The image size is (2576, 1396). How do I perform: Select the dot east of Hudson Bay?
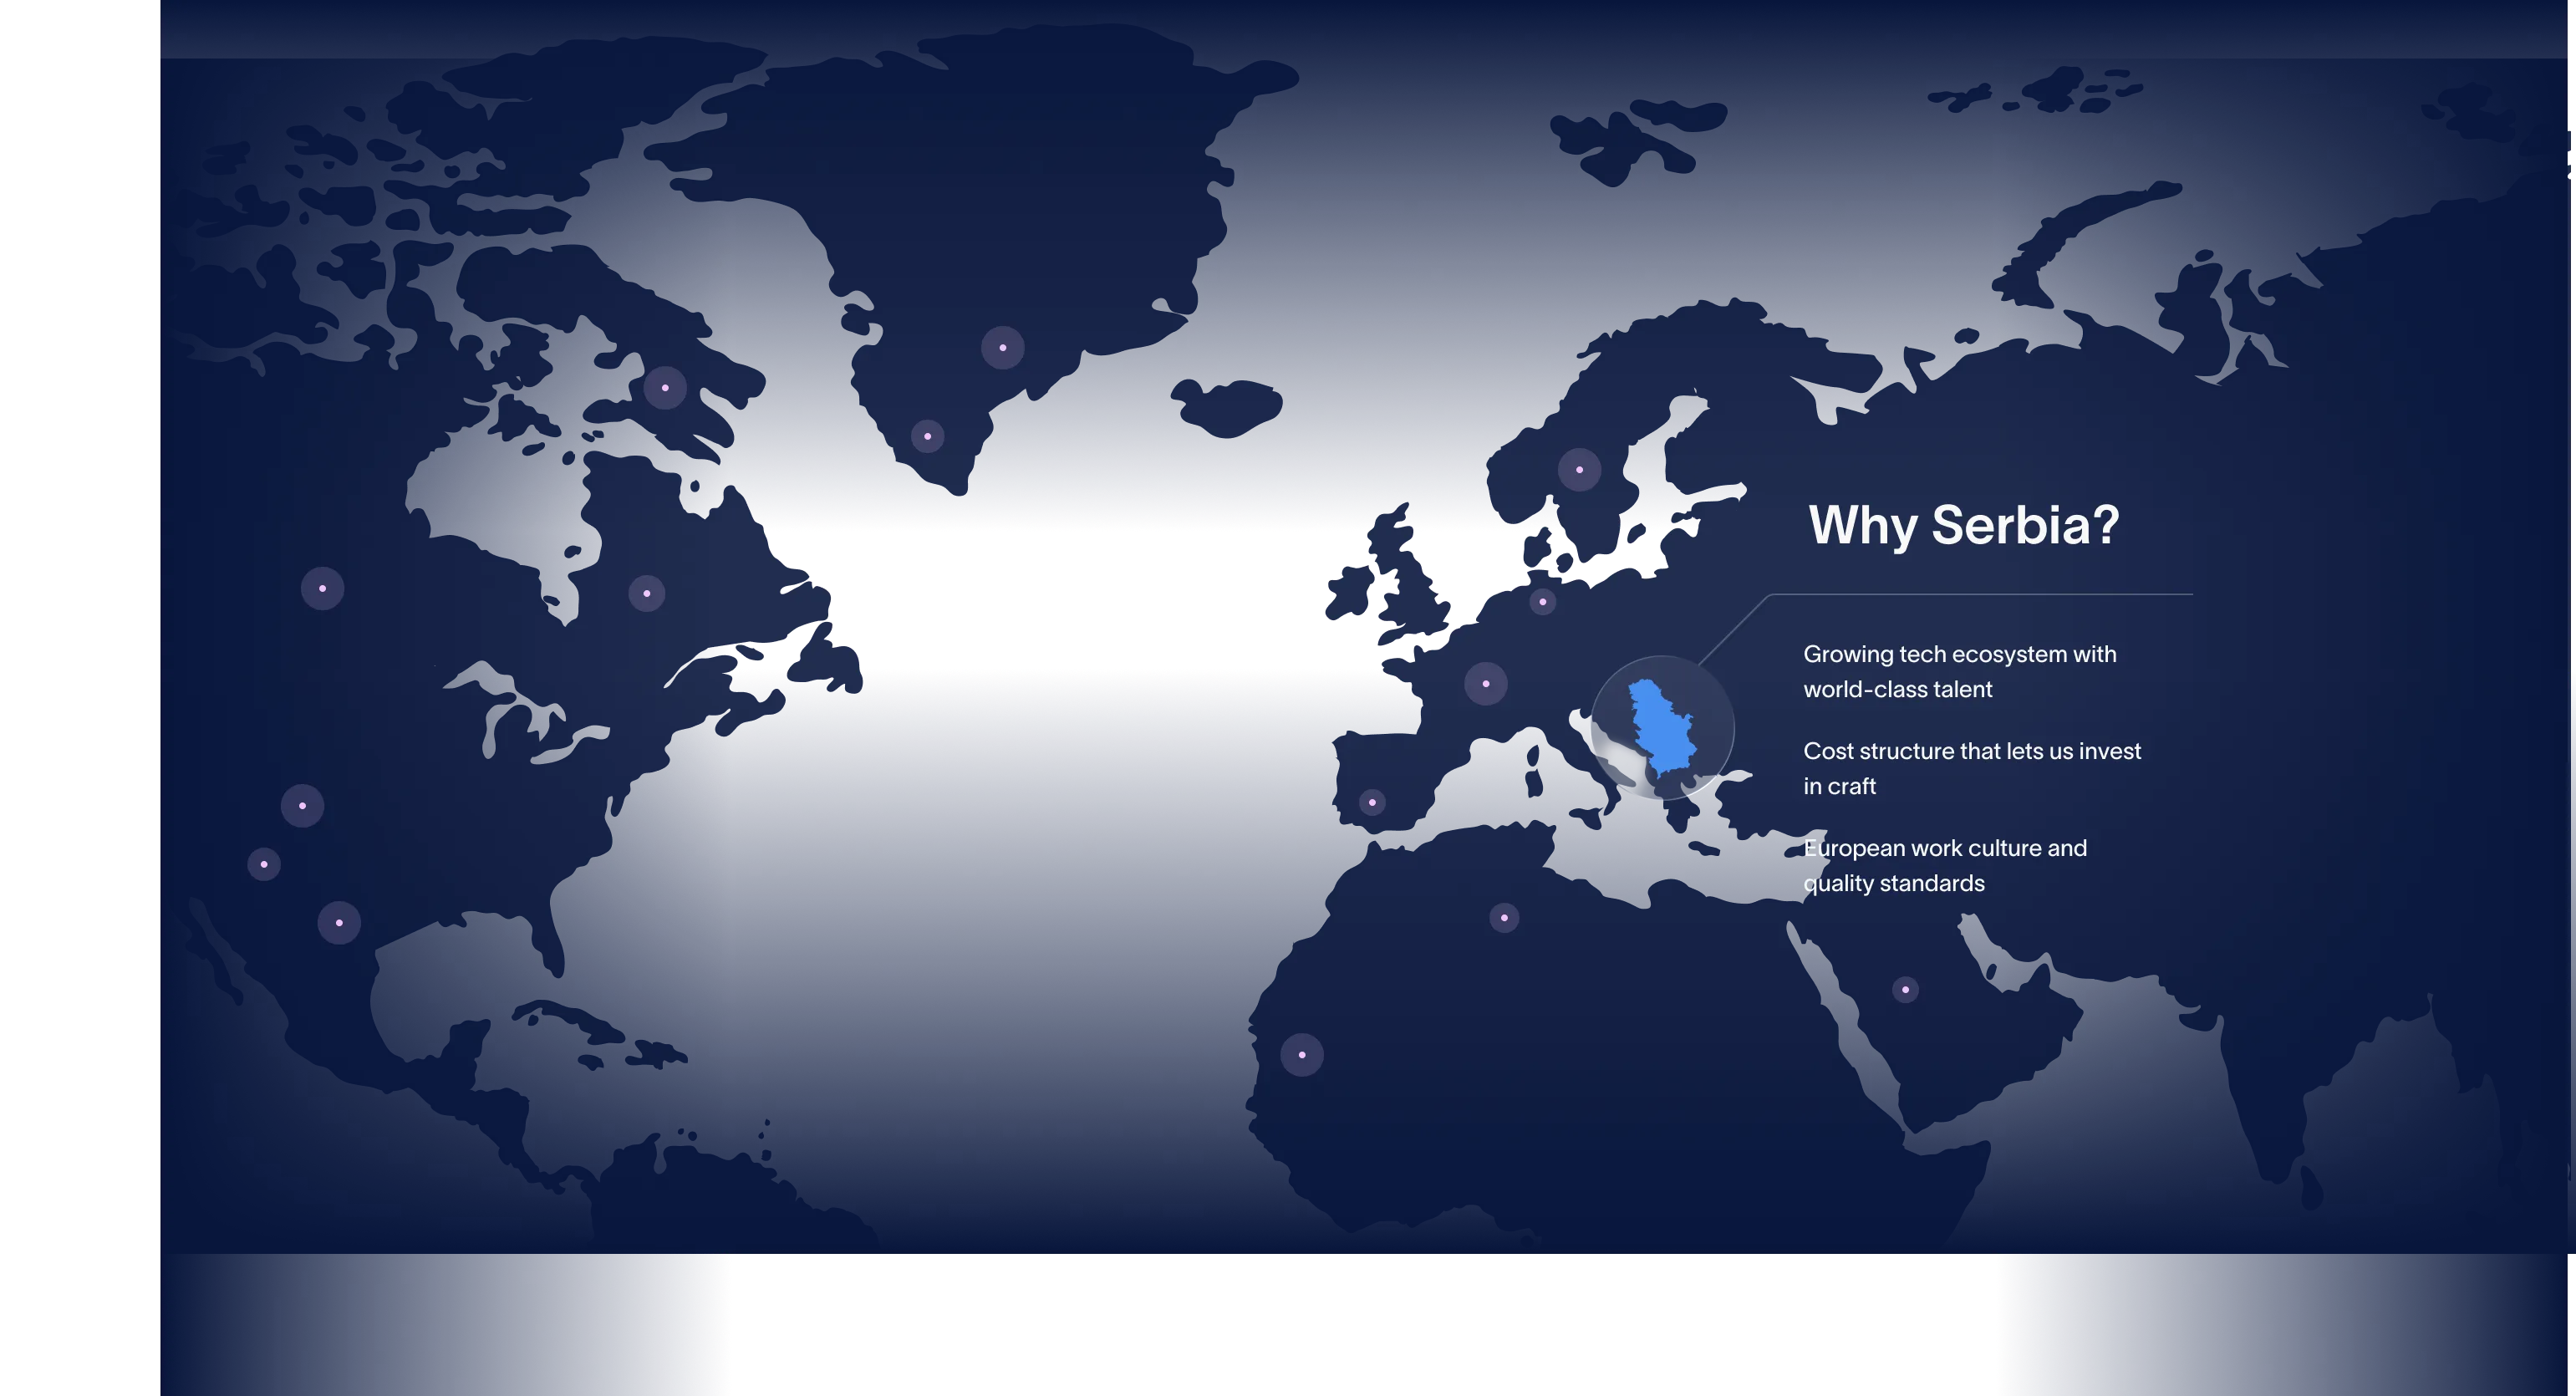point(646,594)
